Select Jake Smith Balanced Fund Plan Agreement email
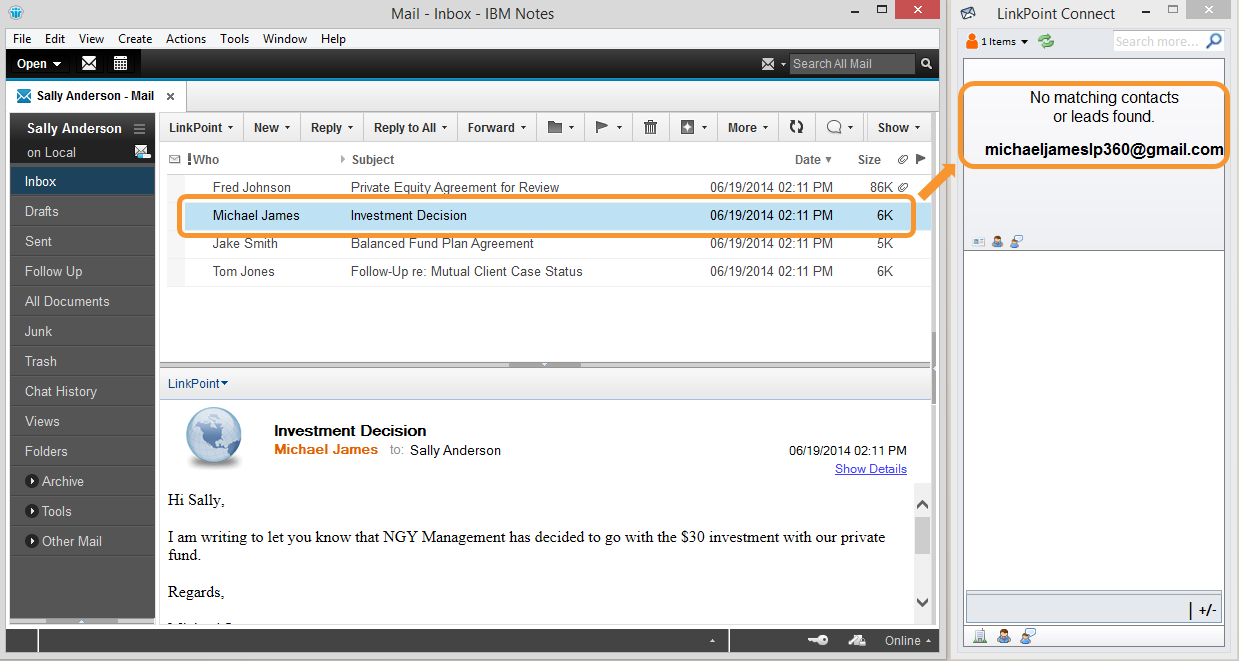 (x=548, y=243)
